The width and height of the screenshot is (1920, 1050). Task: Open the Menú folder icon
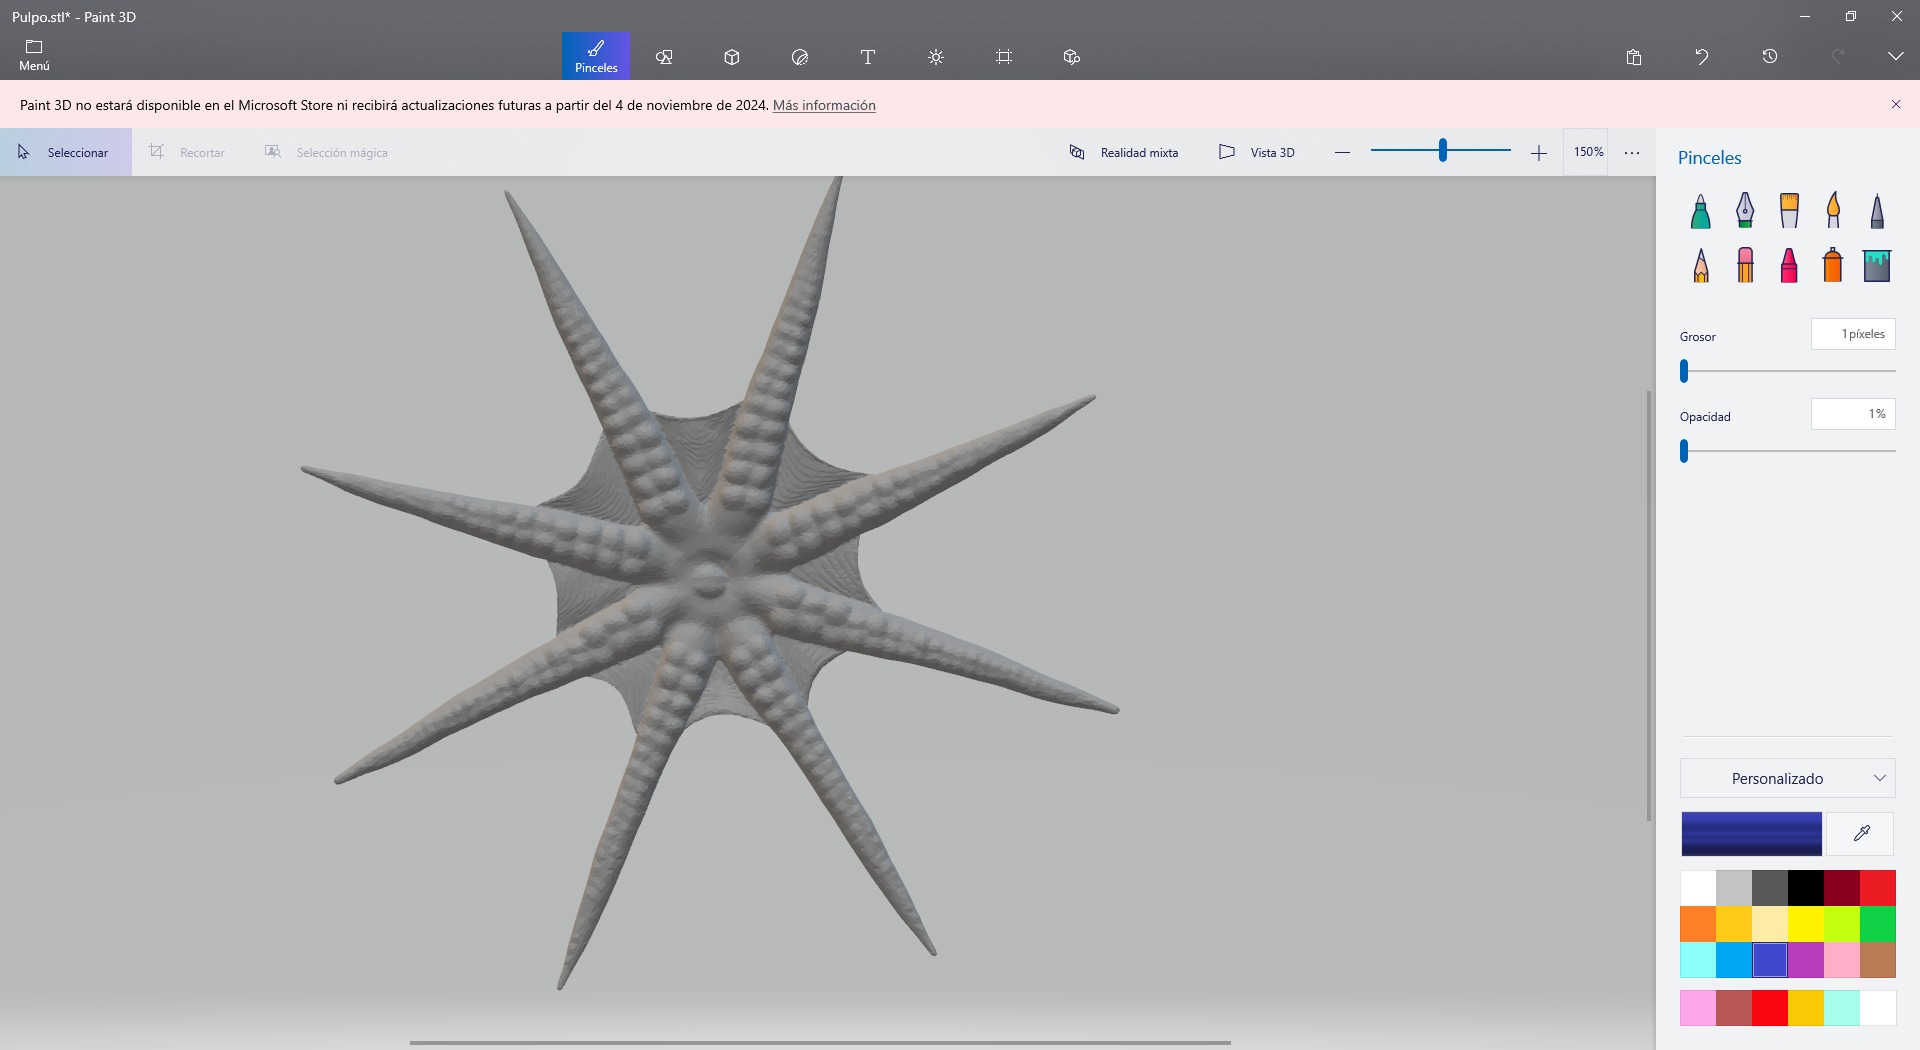pyautogui.click(x=34, y=55)
